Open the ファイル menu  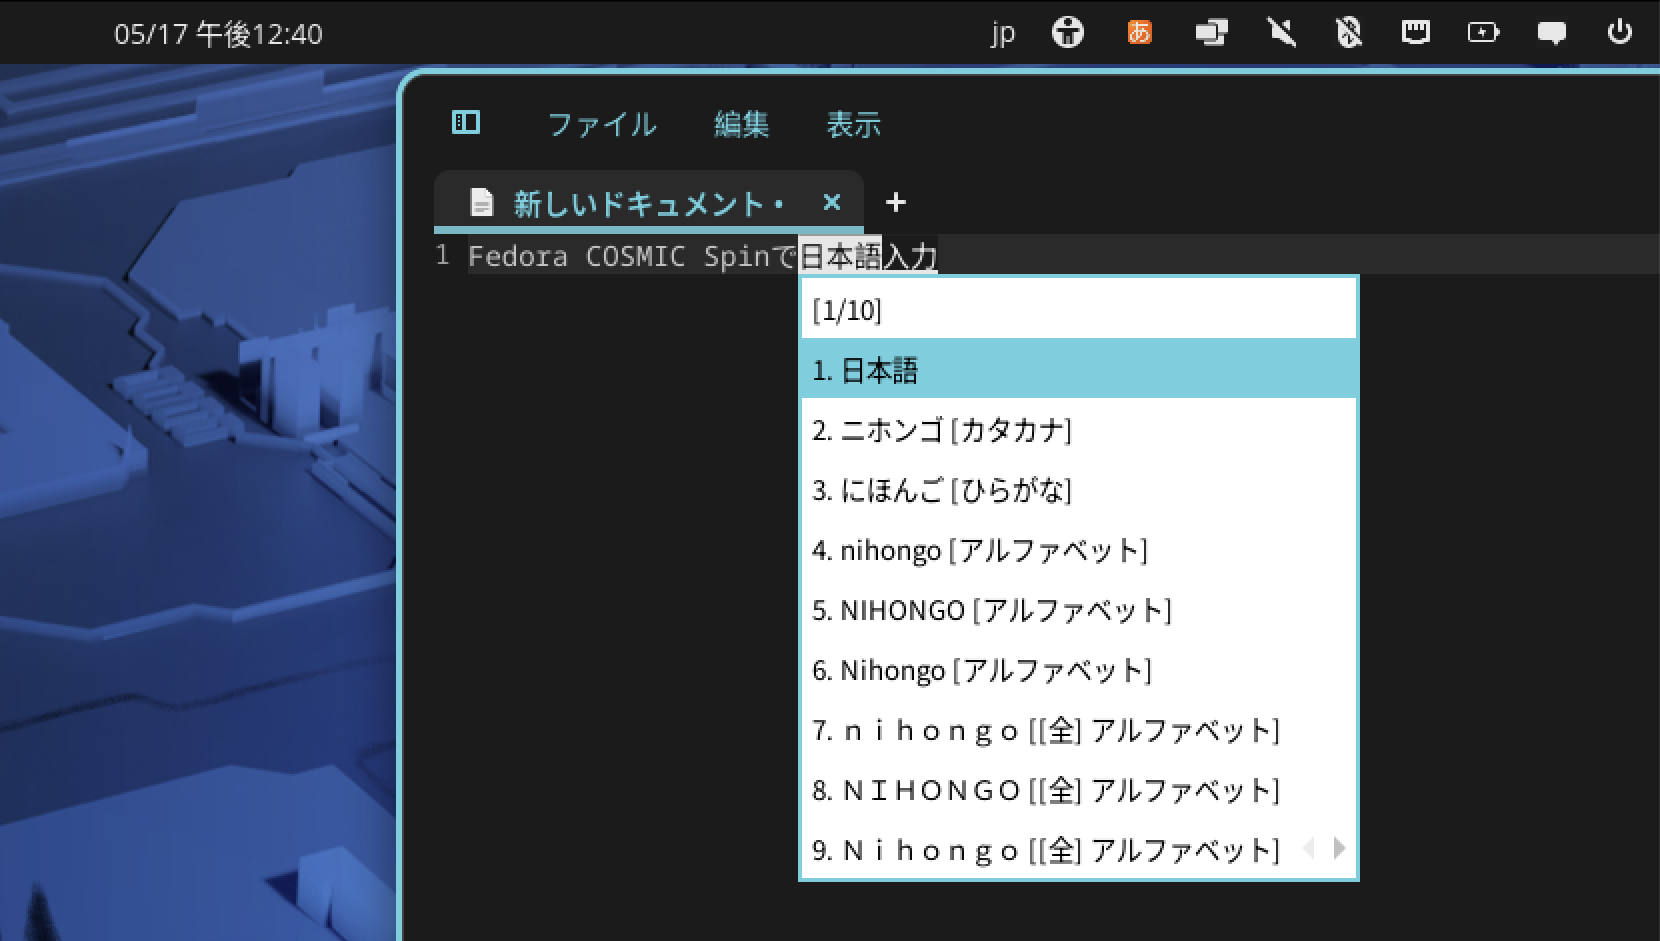coord(602,124)
